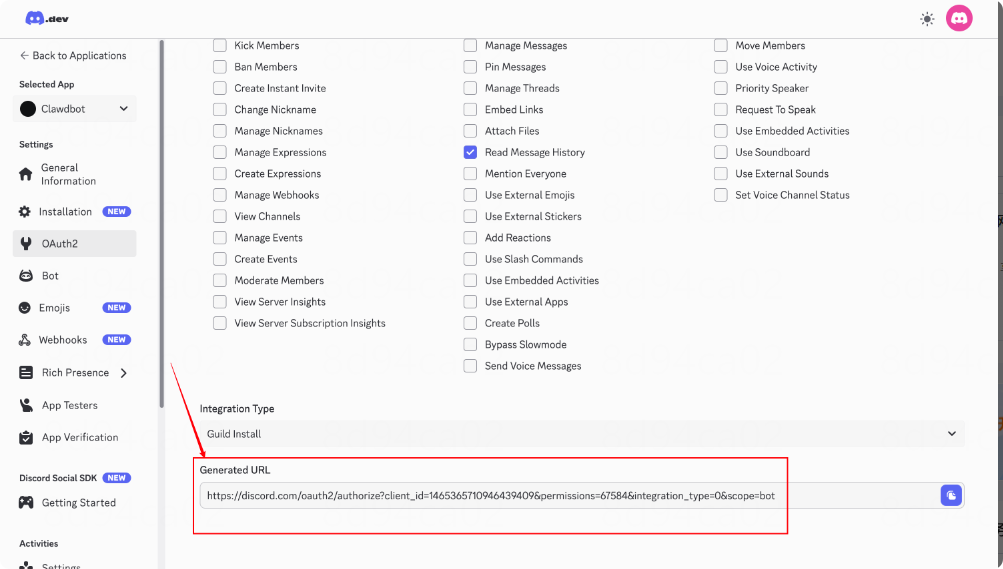1003x569 pixels.
Task: Go Back to Applications link
Action: [73, 56]
